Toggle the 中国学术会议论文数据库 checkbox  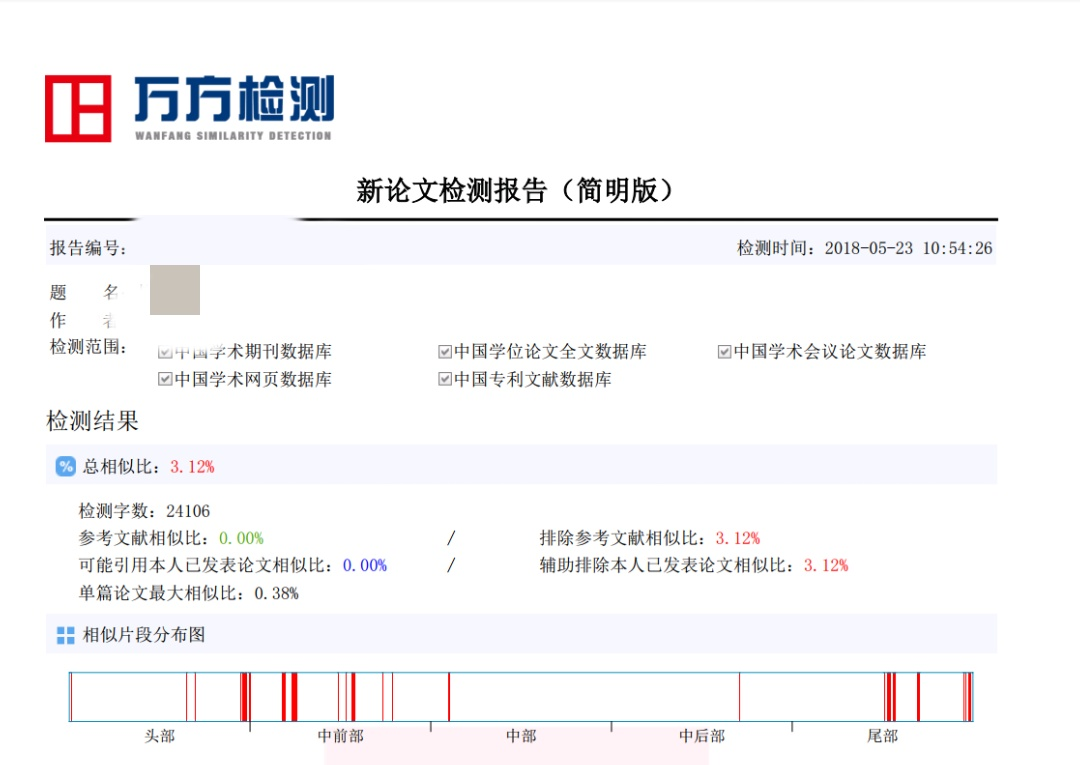(723, 351)
